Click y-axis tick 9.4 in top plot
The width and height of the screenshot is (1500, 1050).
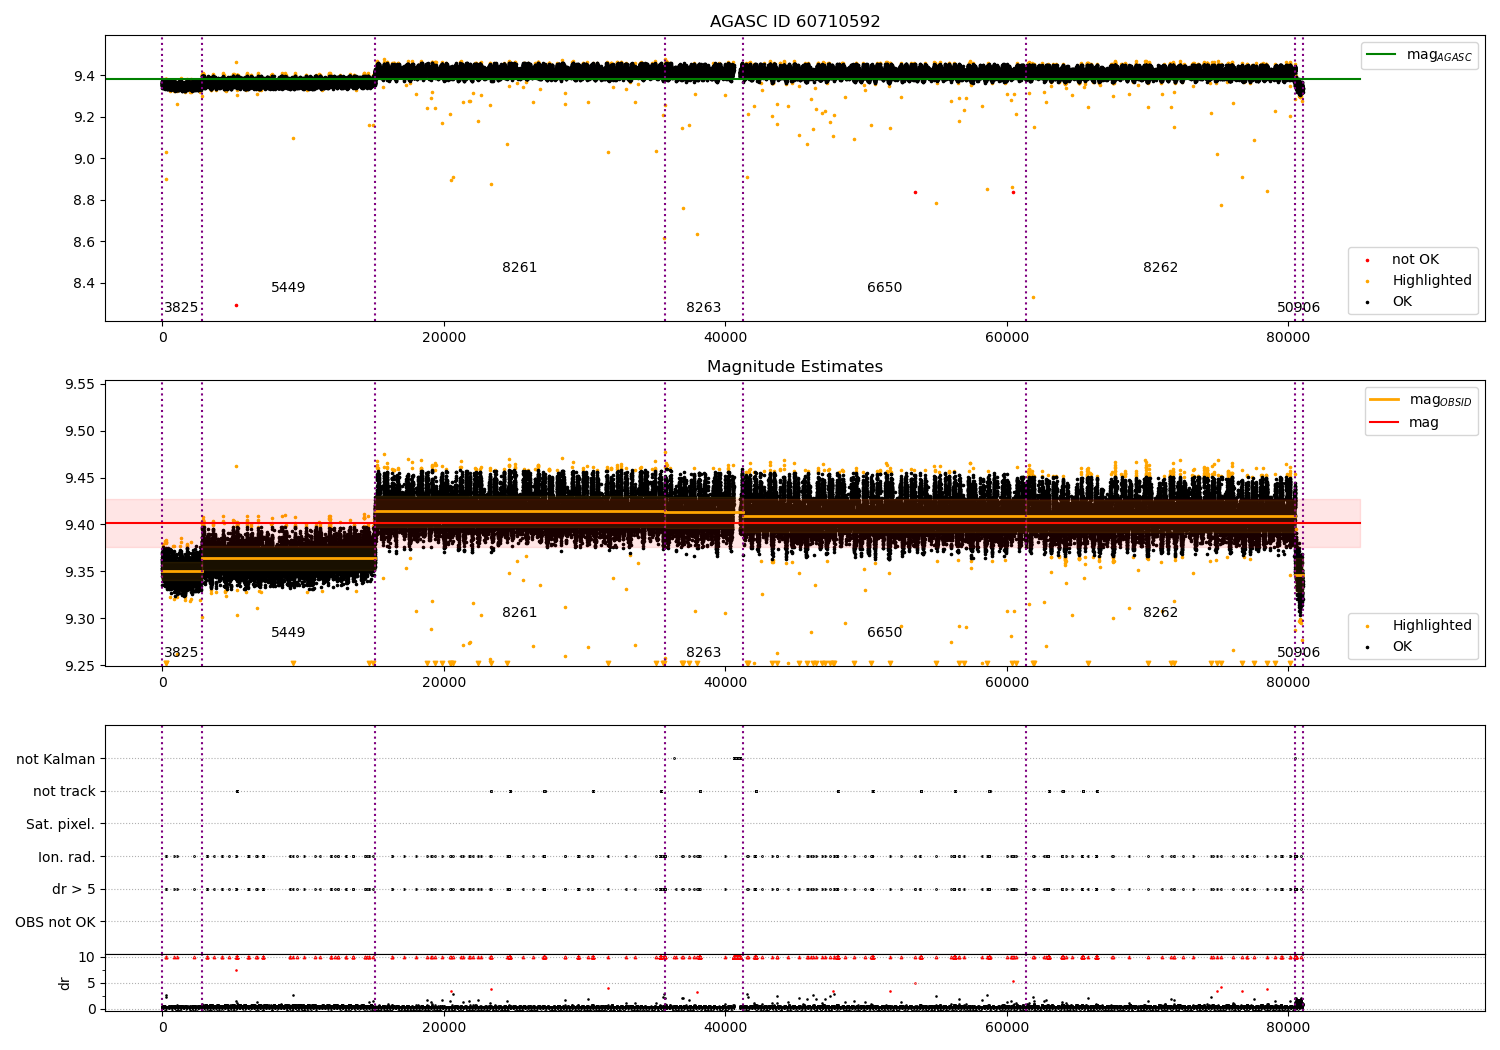pos(82,77)
